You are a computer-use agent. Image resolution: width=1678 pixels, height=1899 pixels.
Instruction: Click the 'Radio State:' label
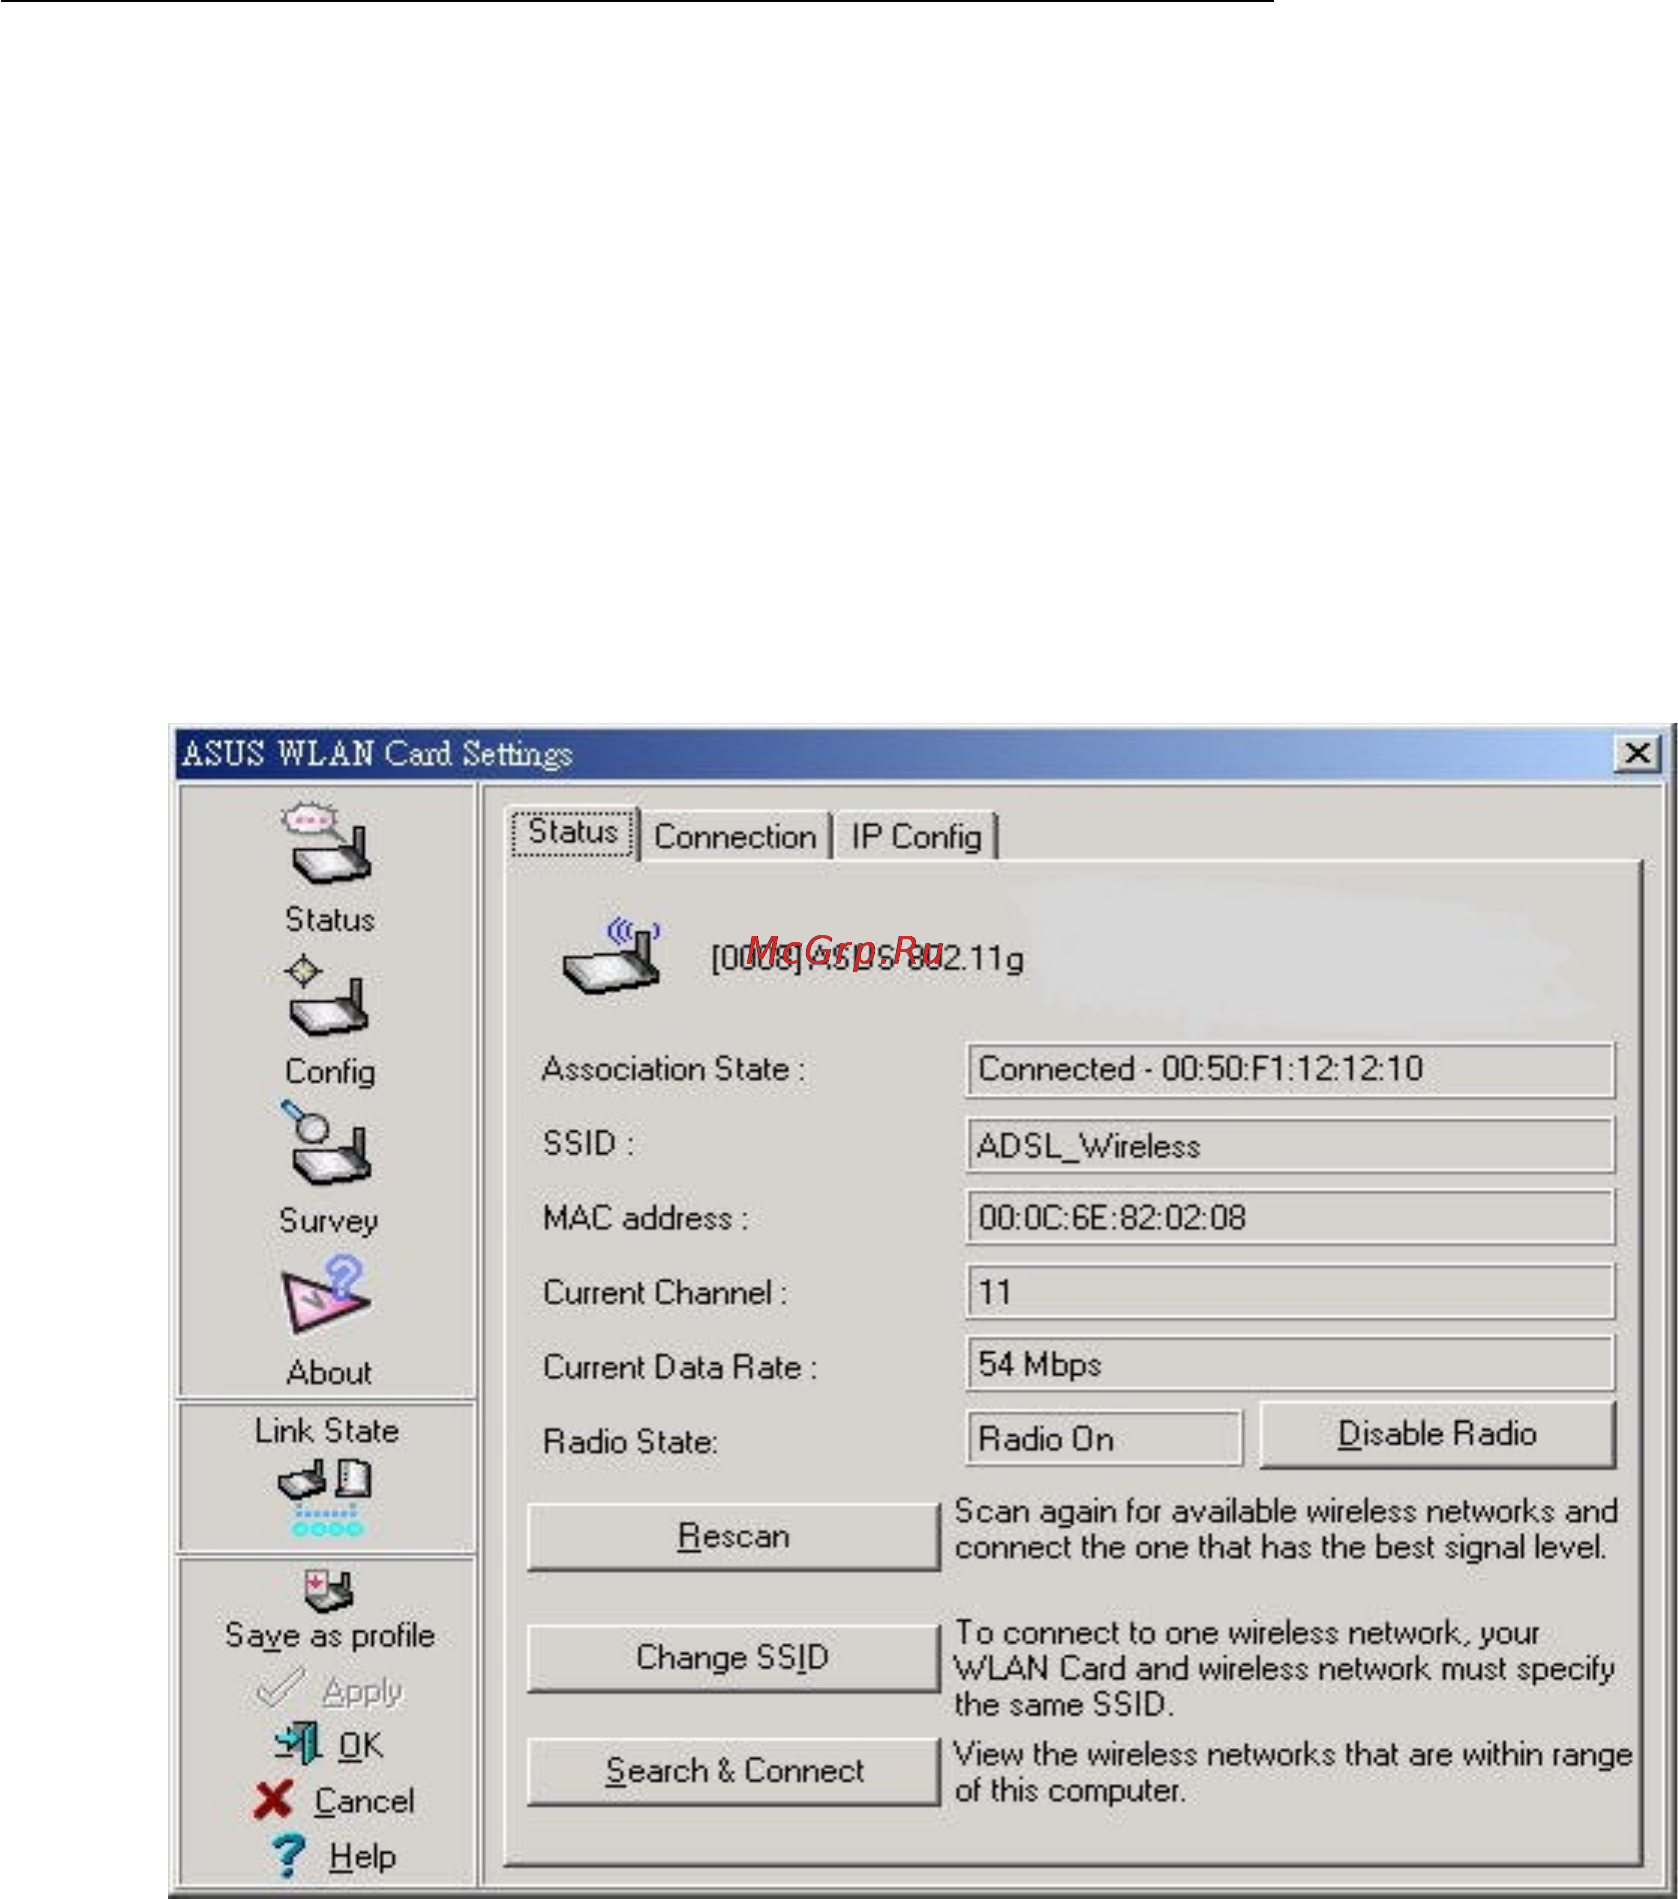(x=630, y=1442)
